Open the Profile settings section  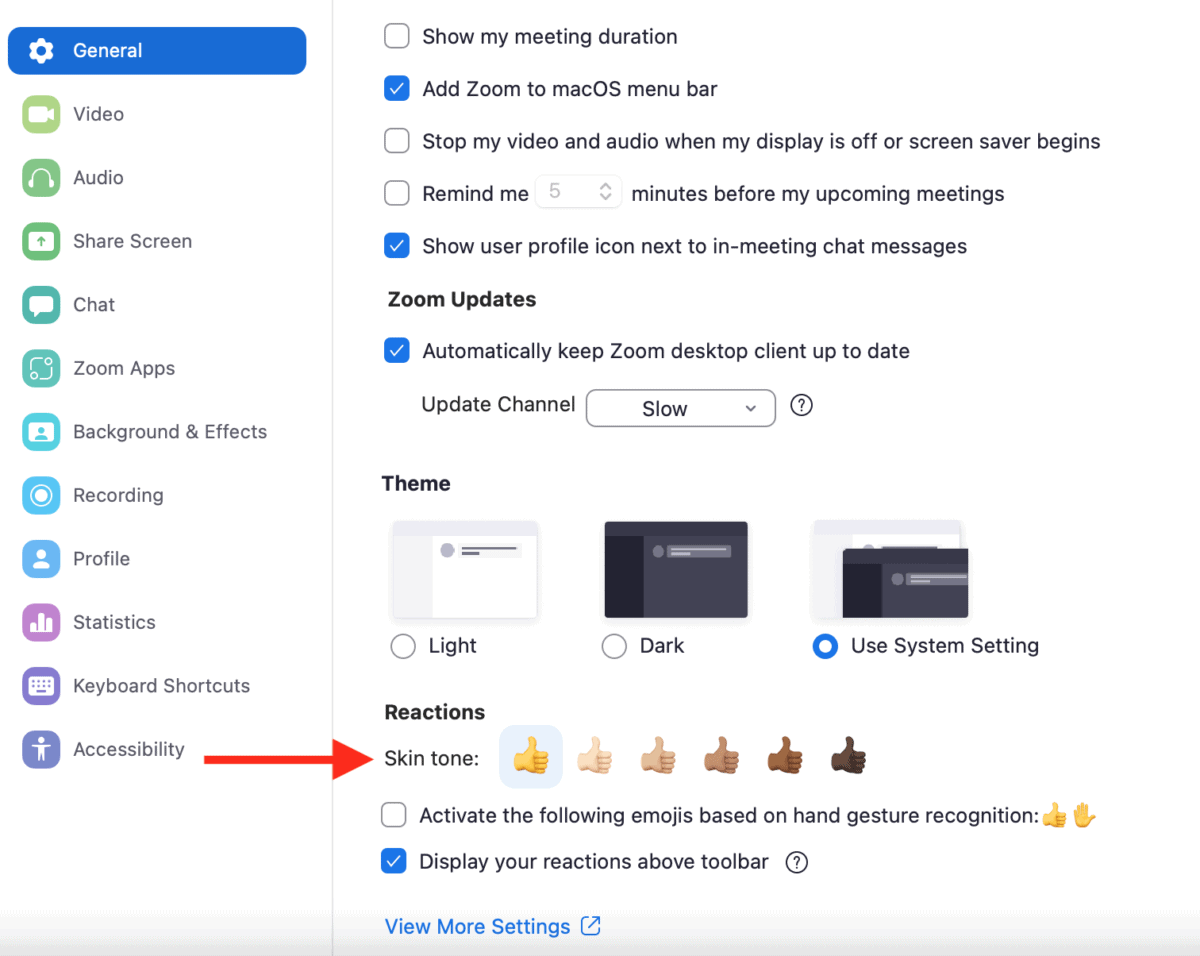point(101,559)
